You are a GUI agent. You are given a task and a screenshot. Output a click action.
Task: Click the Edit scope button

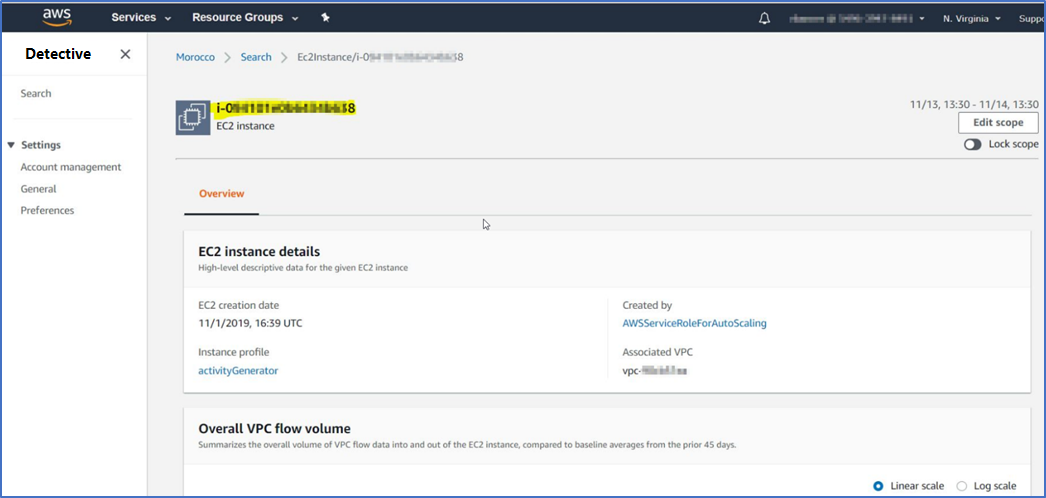[x=997, y=122]
